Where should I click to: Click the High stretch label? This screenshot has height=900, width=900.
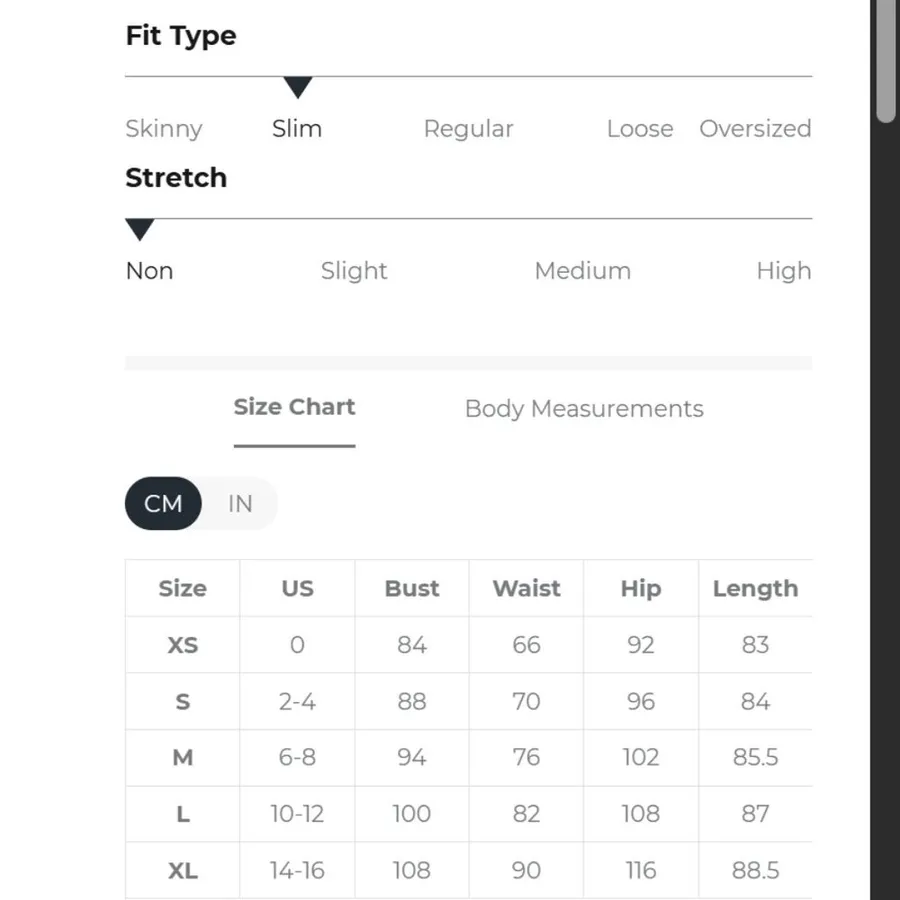[x=783, y=271]
